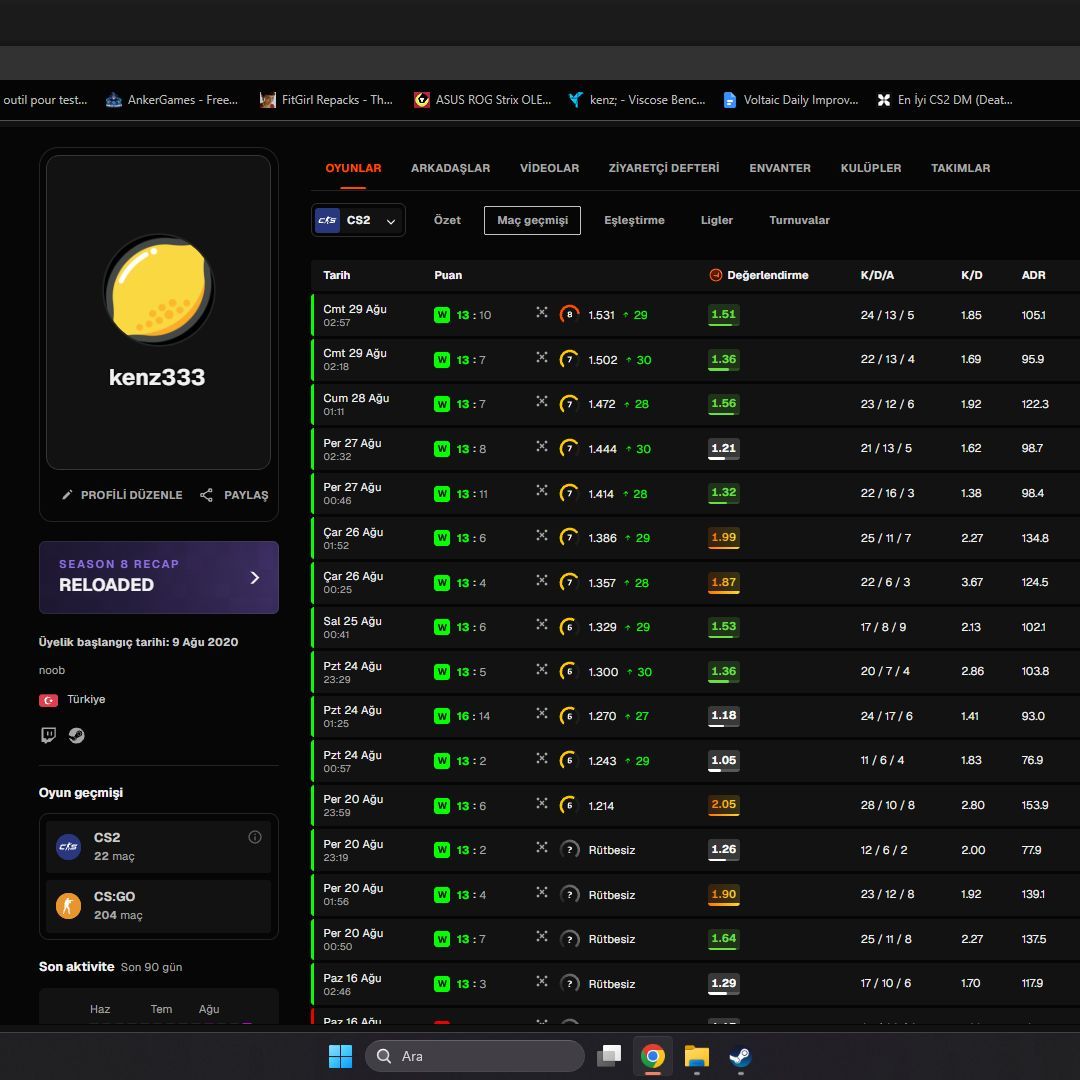
Task: Select the Maç geçmişi button
Action: click(532, 220)
